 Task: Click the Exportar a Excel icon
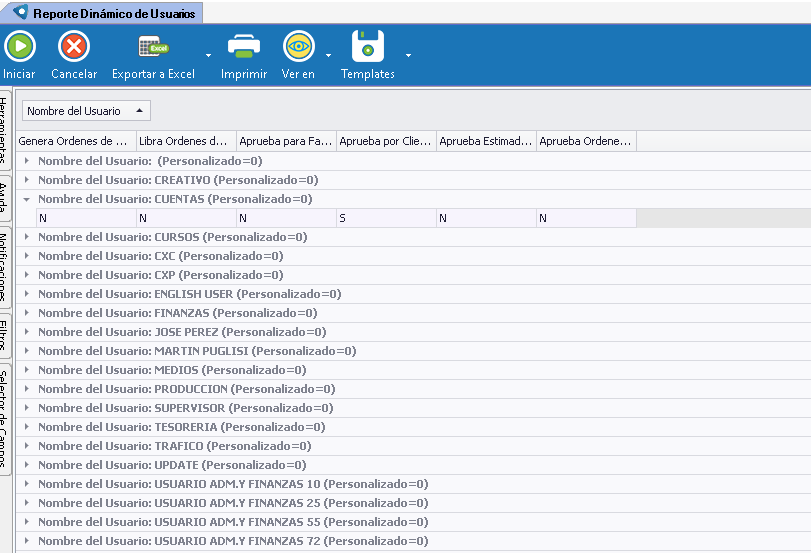click(x=154, y=47)
